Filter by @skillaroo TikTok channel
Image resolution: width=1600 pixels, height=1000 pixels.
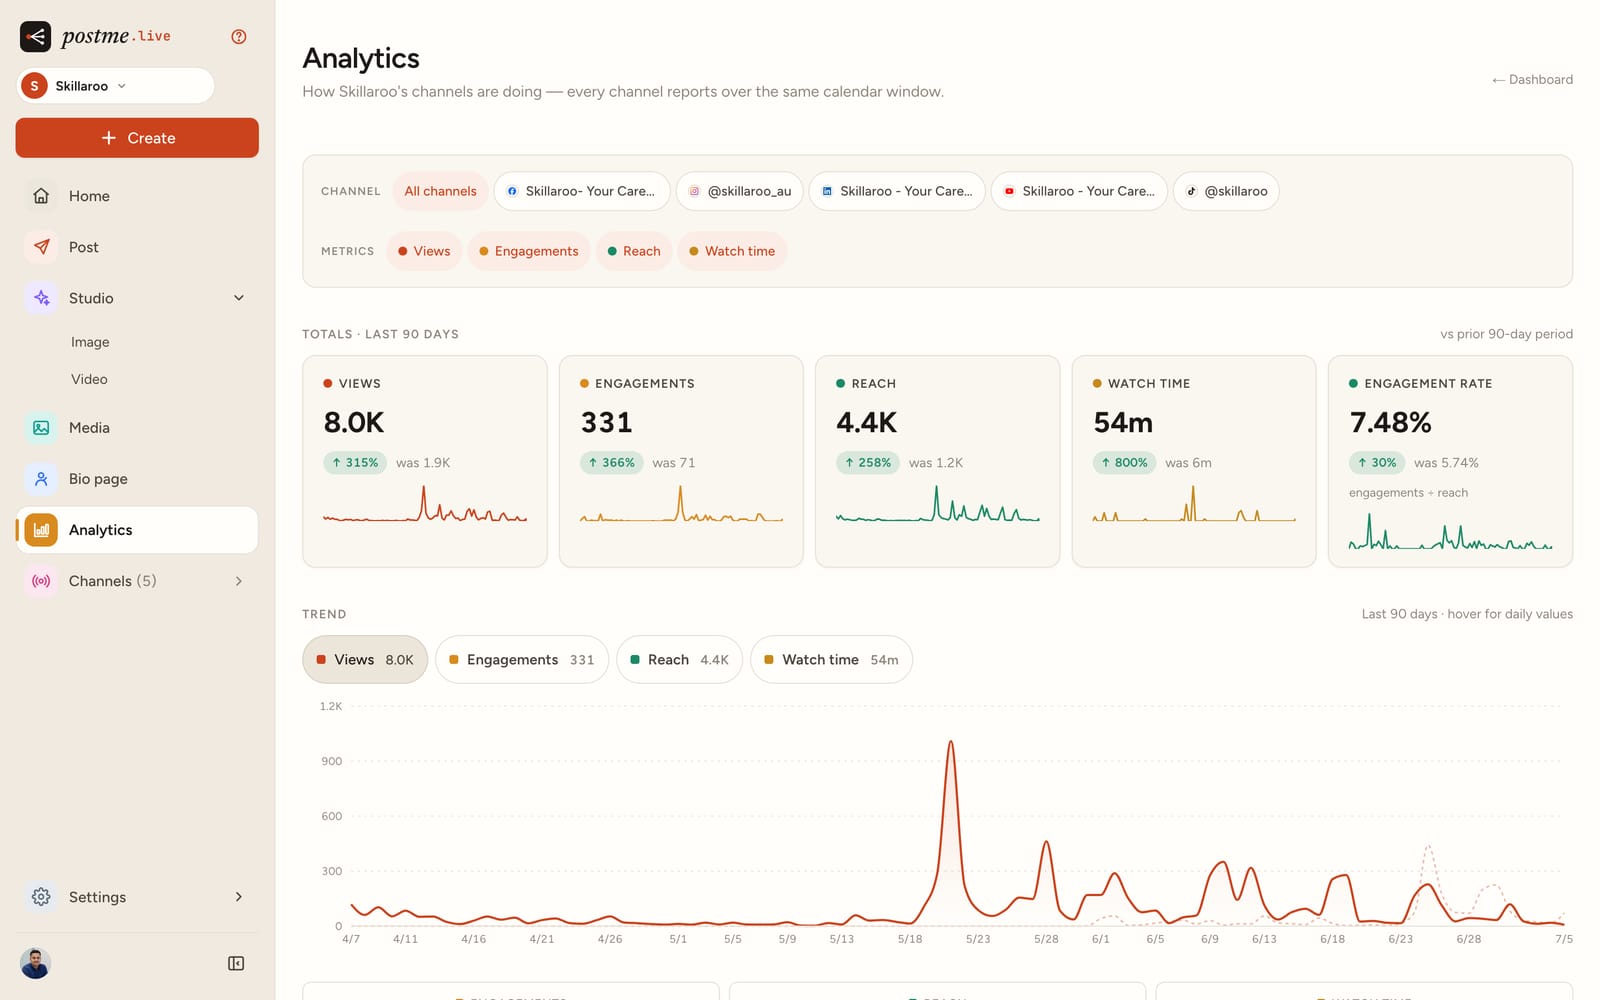pos(1226,191)
